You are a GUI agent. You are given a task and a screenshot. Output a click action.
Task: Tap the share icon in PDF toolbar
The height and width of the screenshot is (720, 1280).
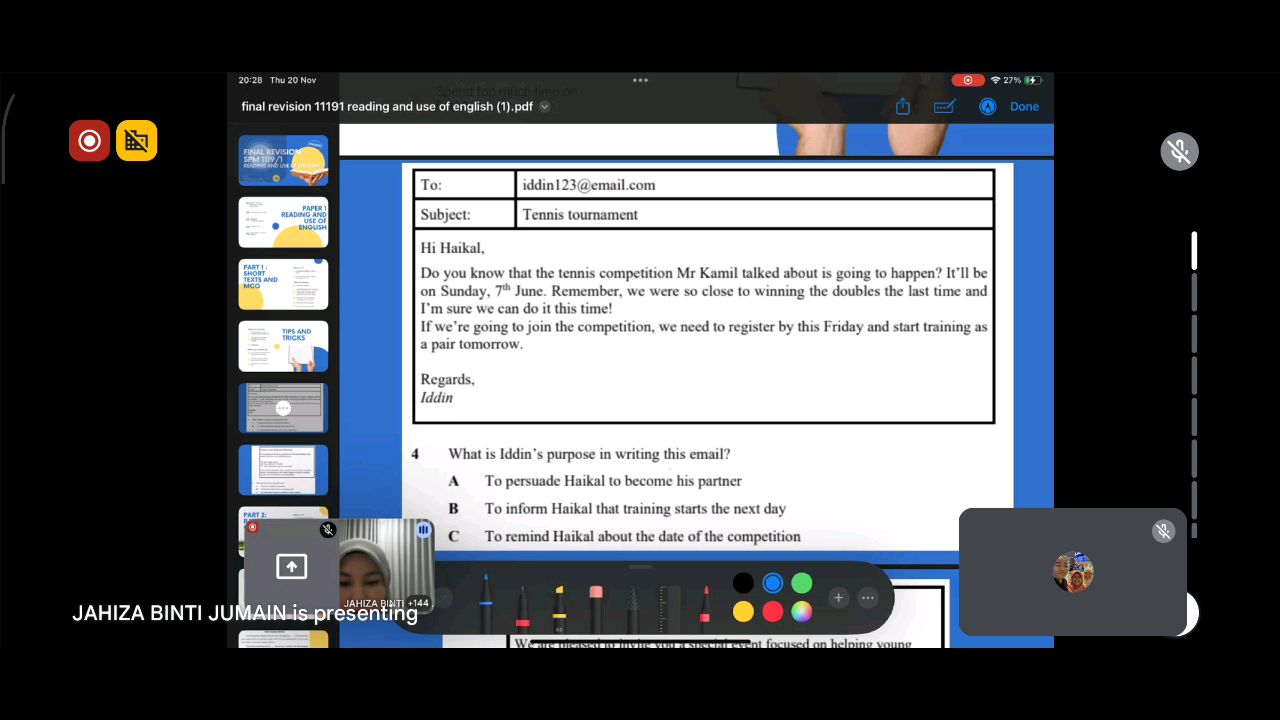(x=903, y=107)
